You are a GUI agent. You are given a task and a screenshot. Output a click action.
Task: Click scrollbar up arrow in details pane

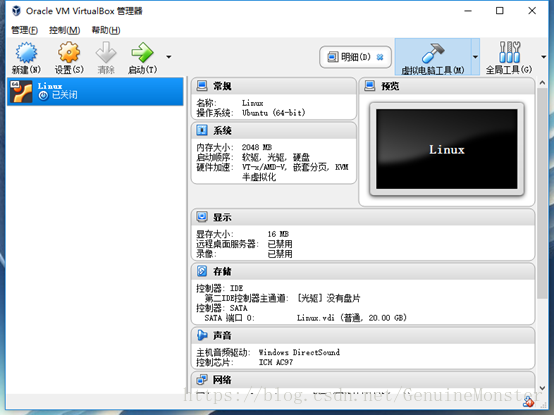(542, 83)
